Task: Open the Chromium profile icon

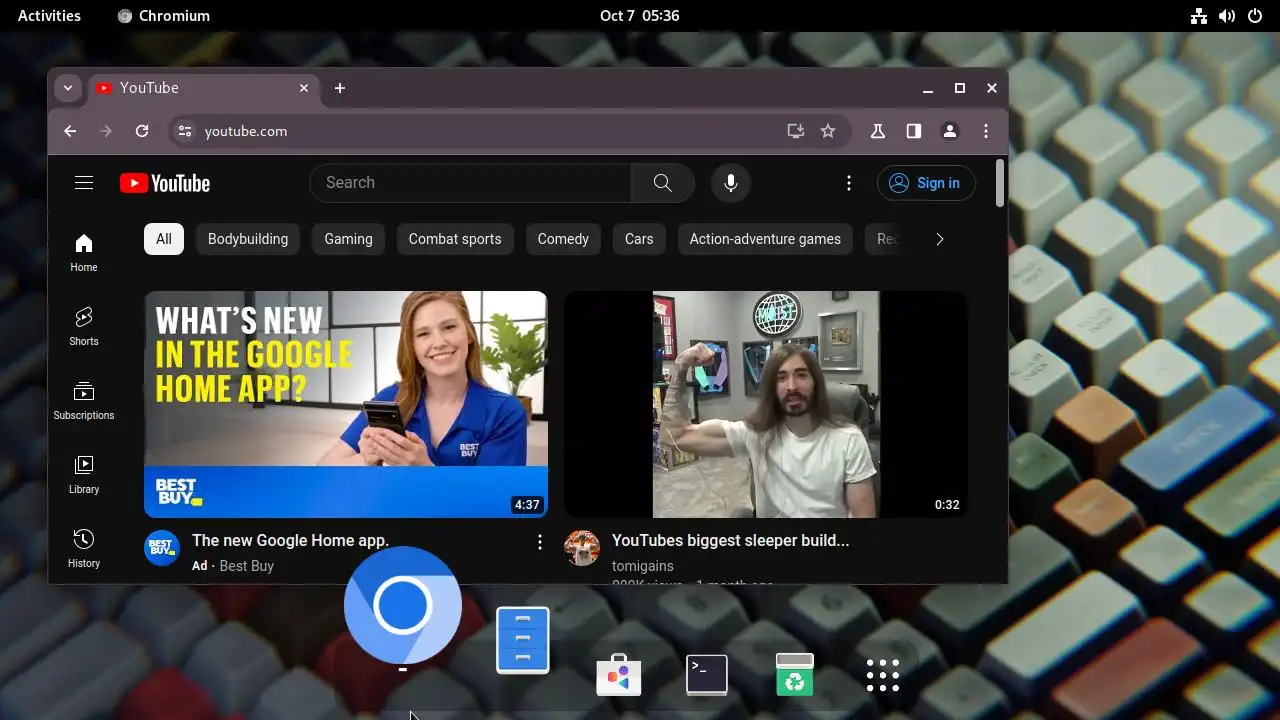Action: (950, 131)
